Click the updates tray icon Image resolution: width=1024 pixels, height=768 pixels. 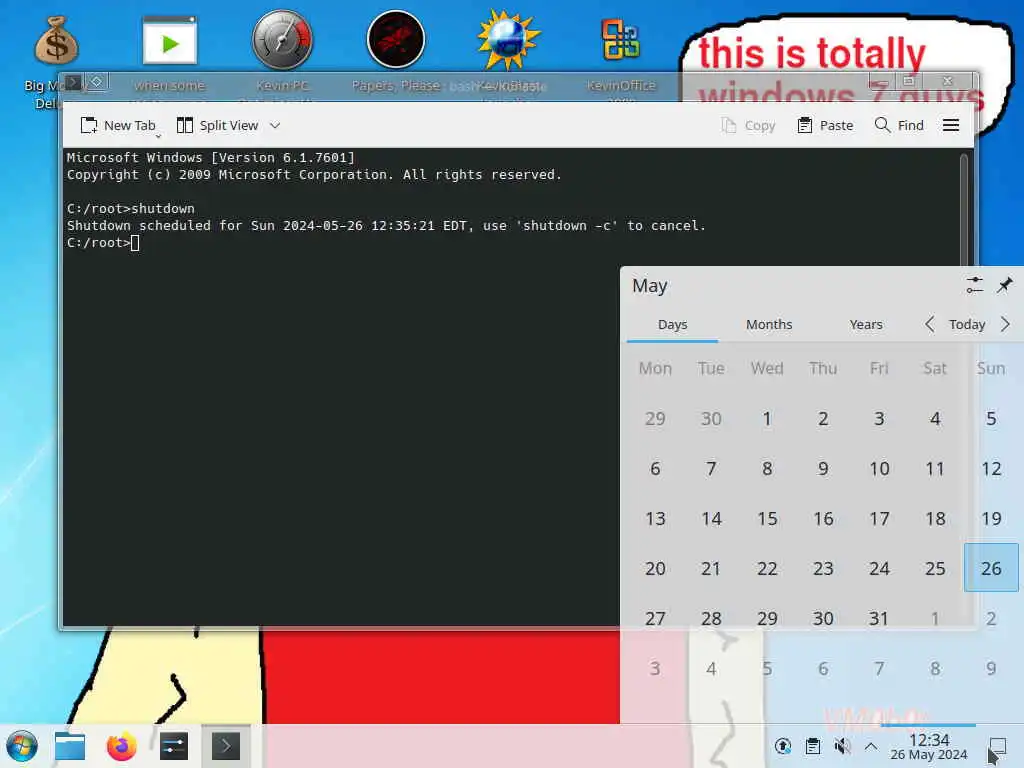click(x=782, y=746)
